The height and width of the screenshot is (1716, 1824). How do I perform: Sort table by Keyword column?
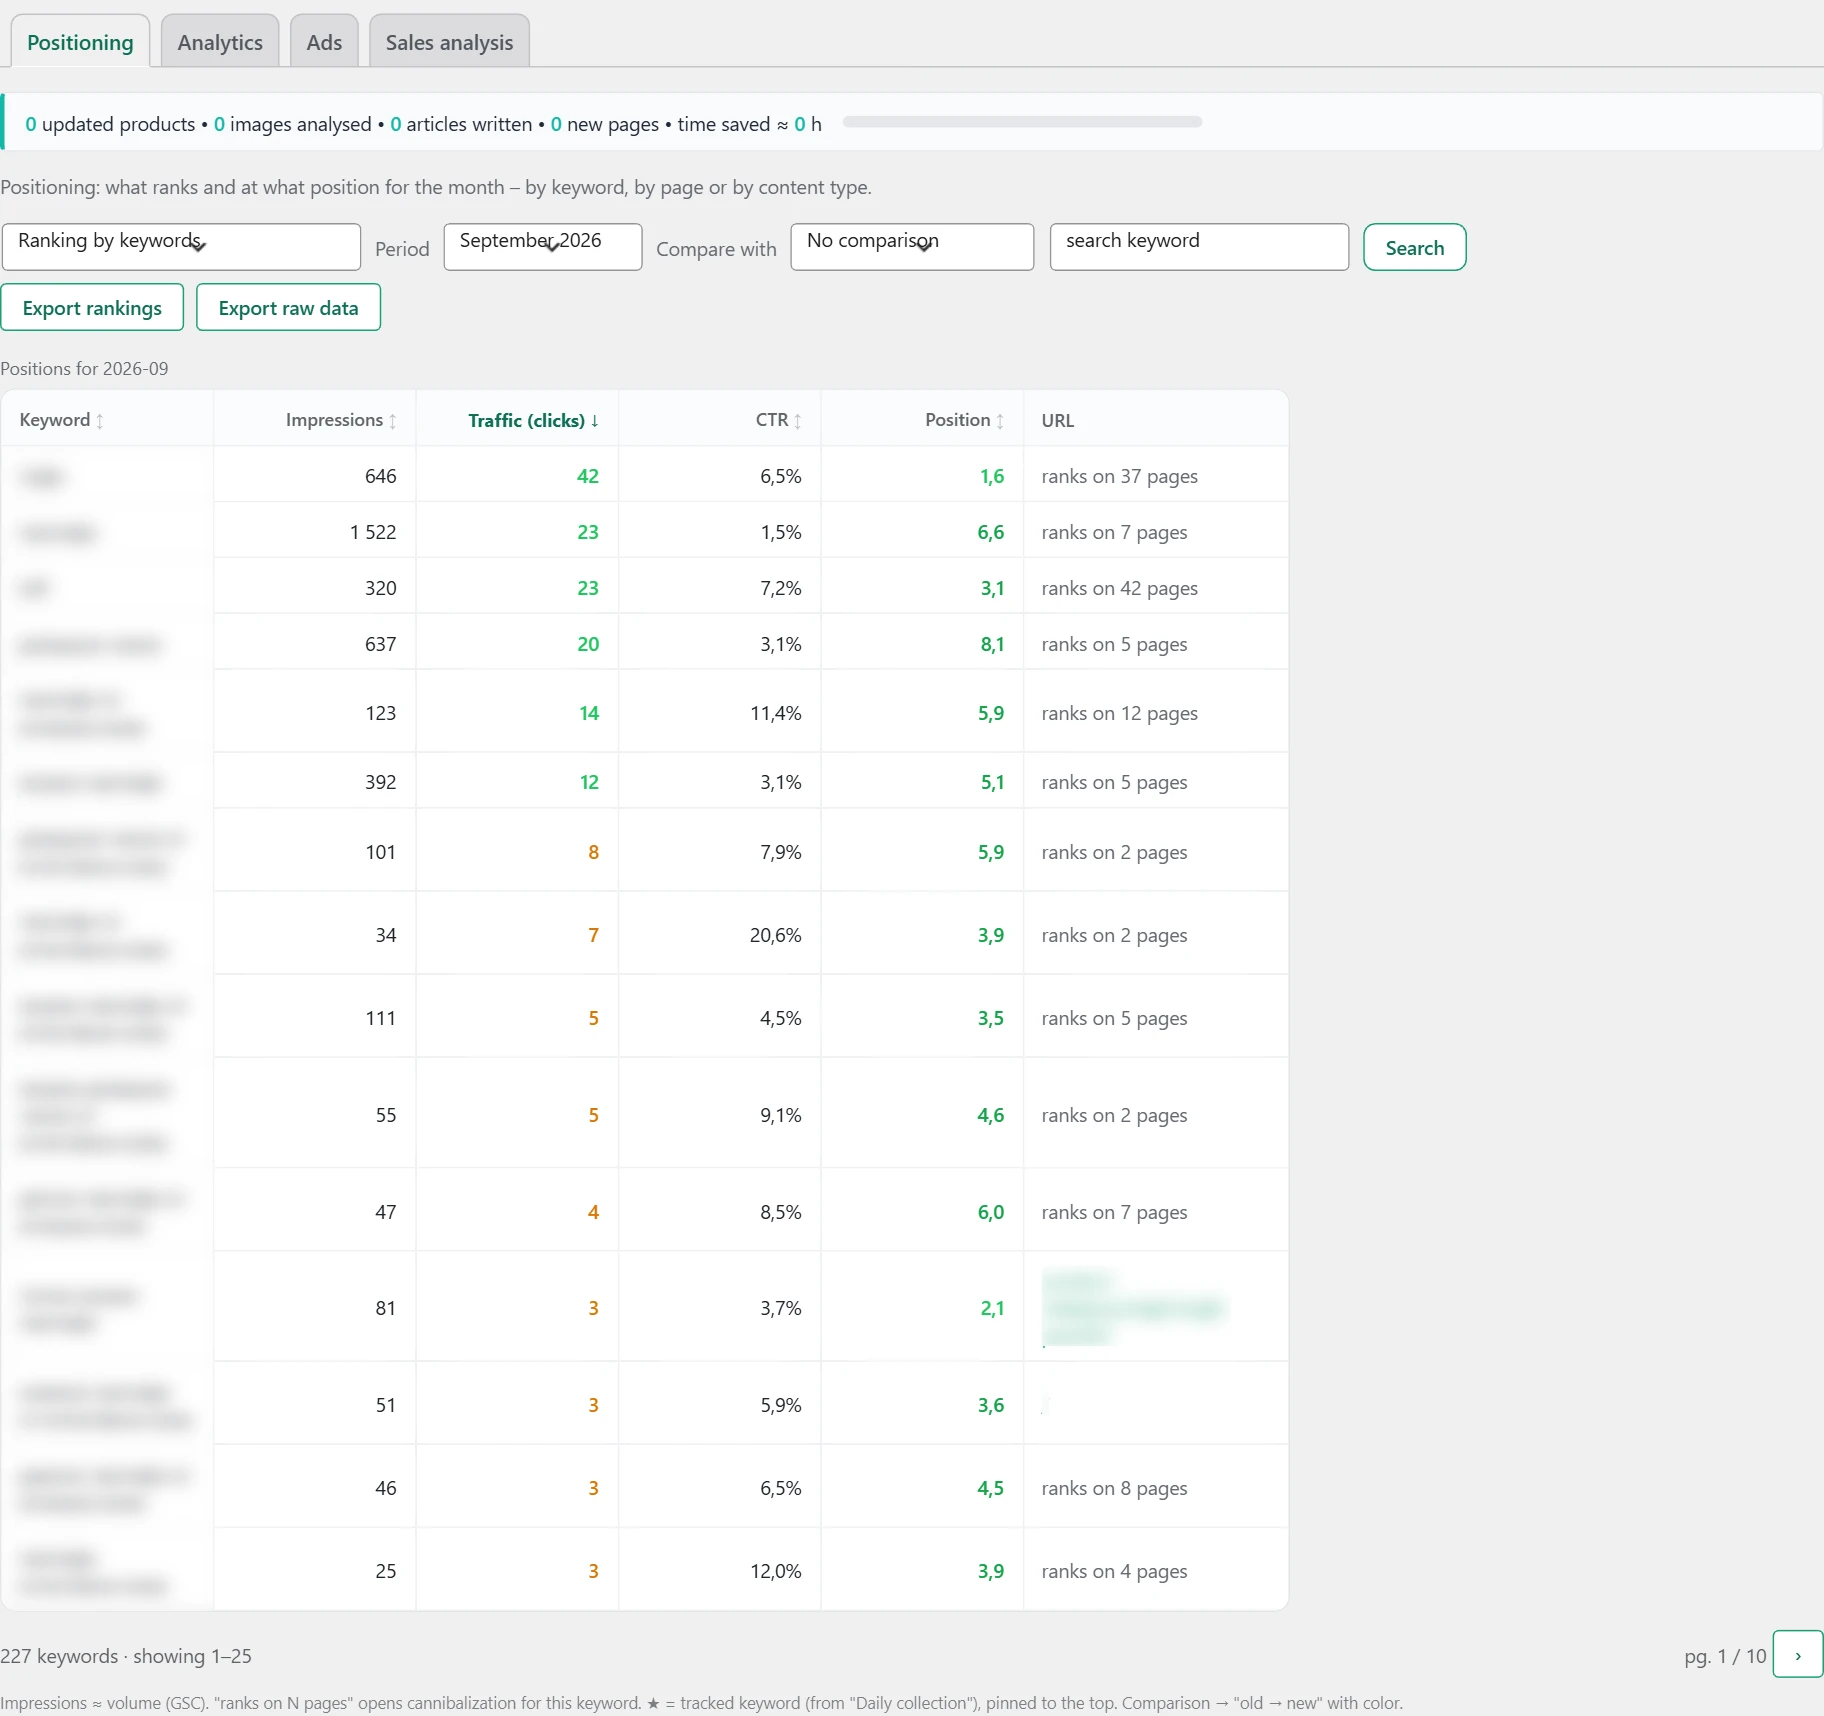point(62,420)
